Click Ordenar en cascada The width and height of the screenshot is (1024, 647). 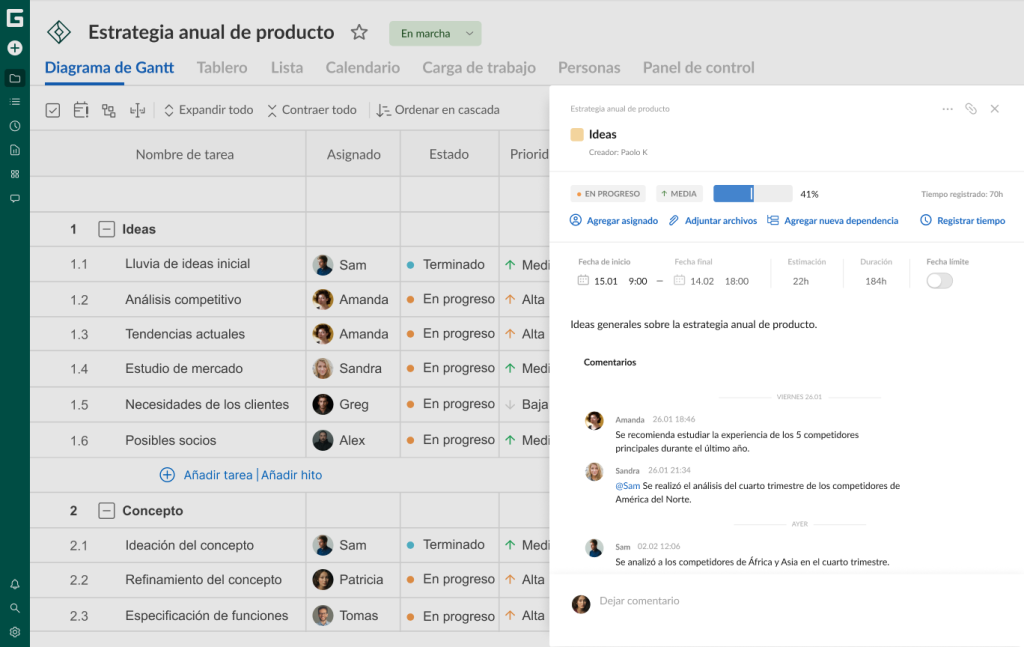[x=438, y=110]
